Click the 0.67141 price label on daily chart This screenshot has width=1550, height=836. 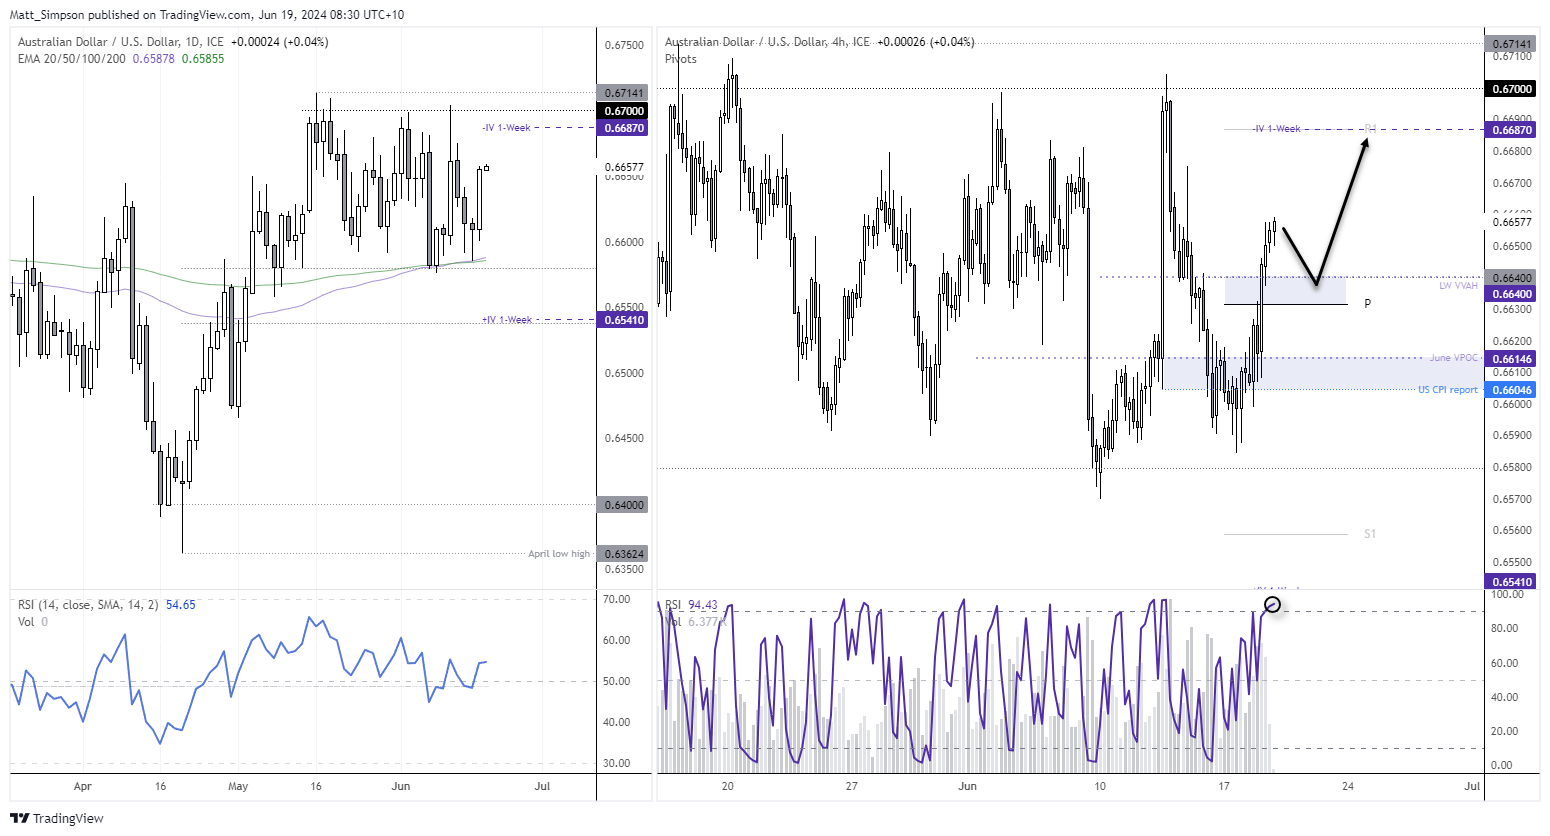point(622,93)
